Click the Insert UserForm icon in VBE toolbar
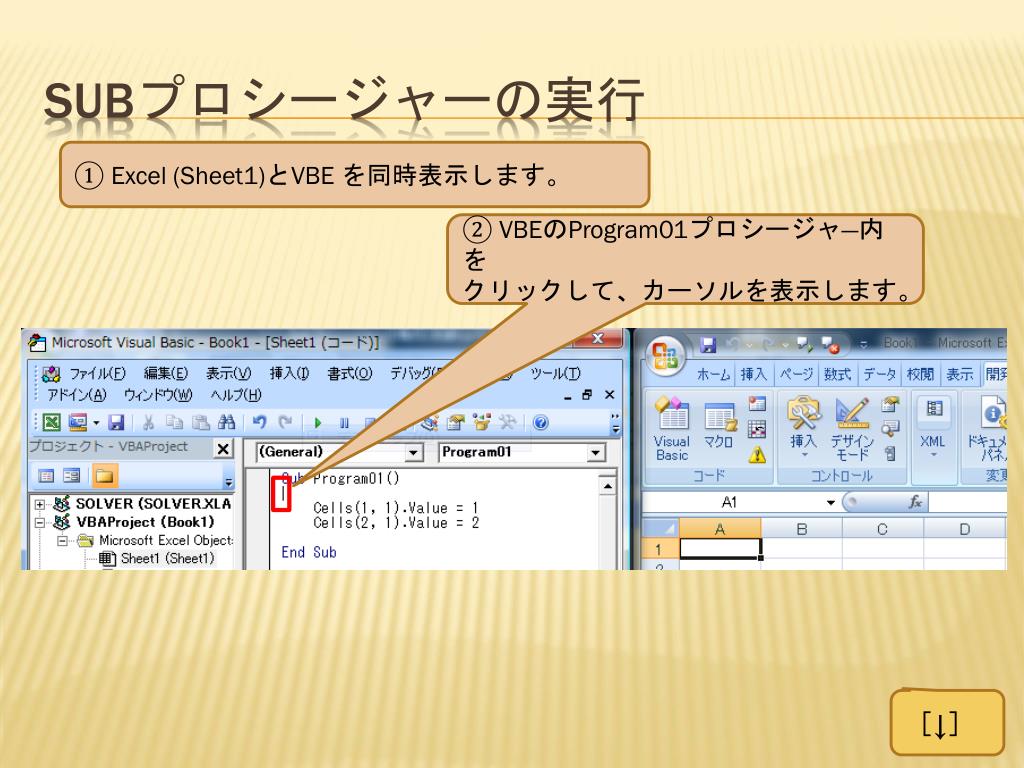Screen dimensions: 1024x768 point(78,423)
